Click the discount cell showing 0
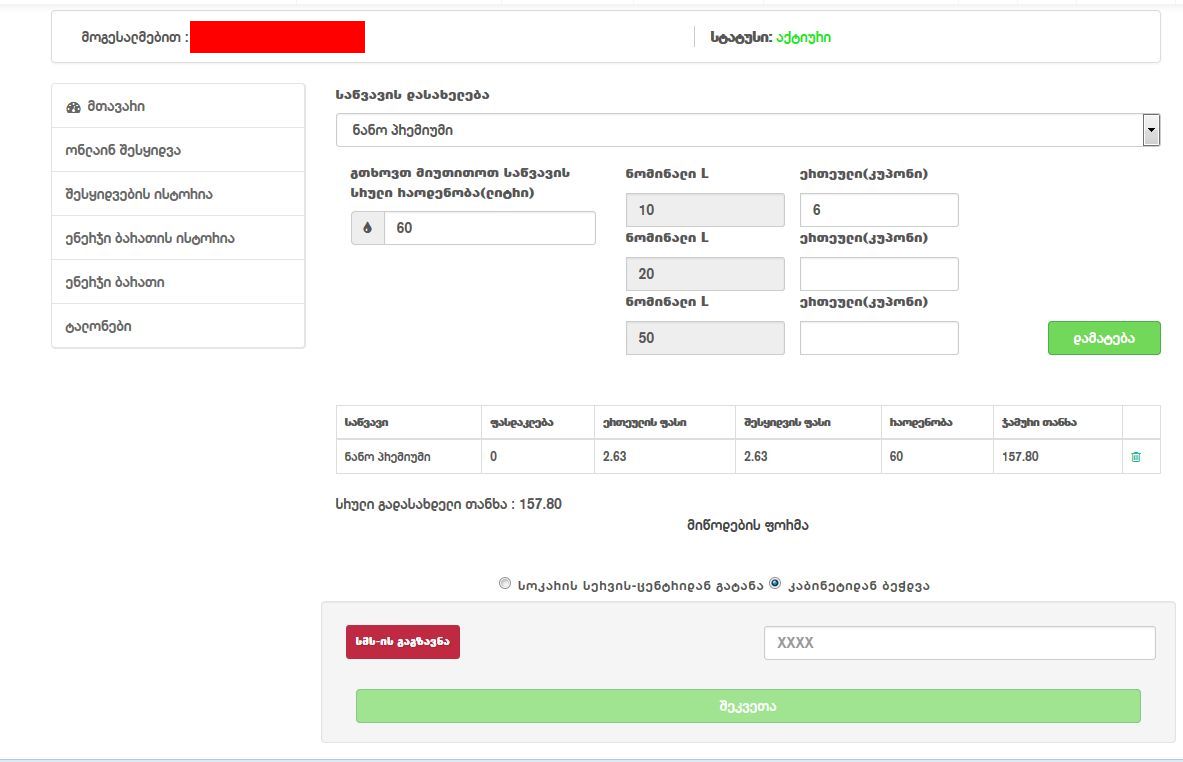 (538, 456)
